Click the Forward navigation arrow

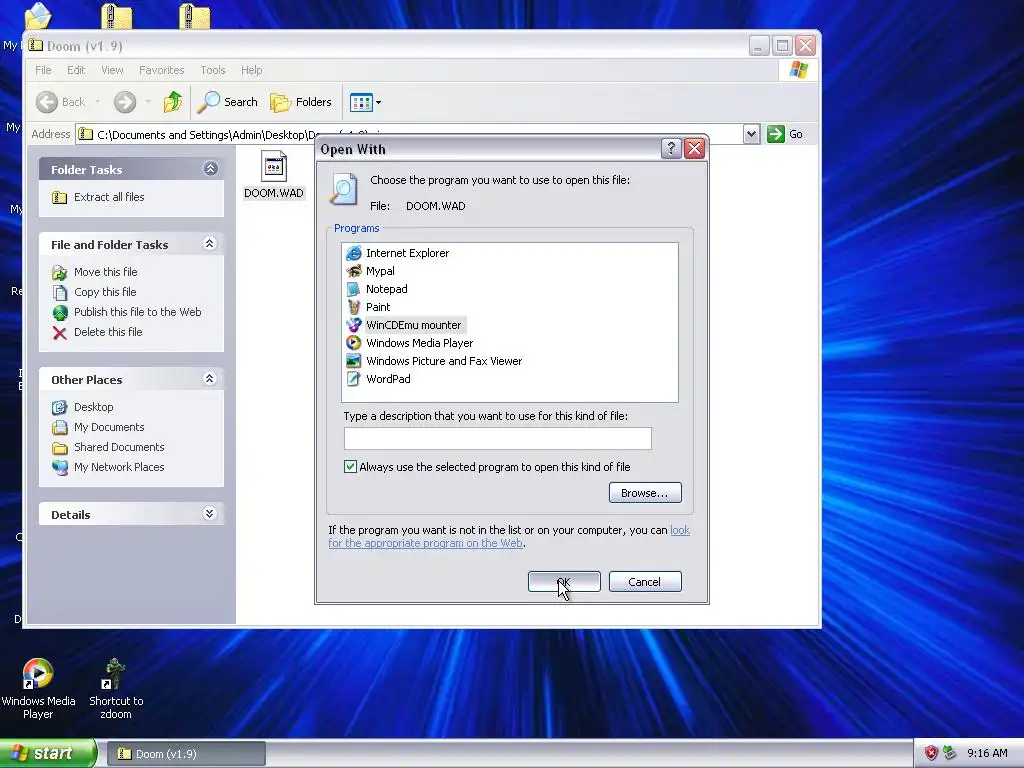coord(125,102)
